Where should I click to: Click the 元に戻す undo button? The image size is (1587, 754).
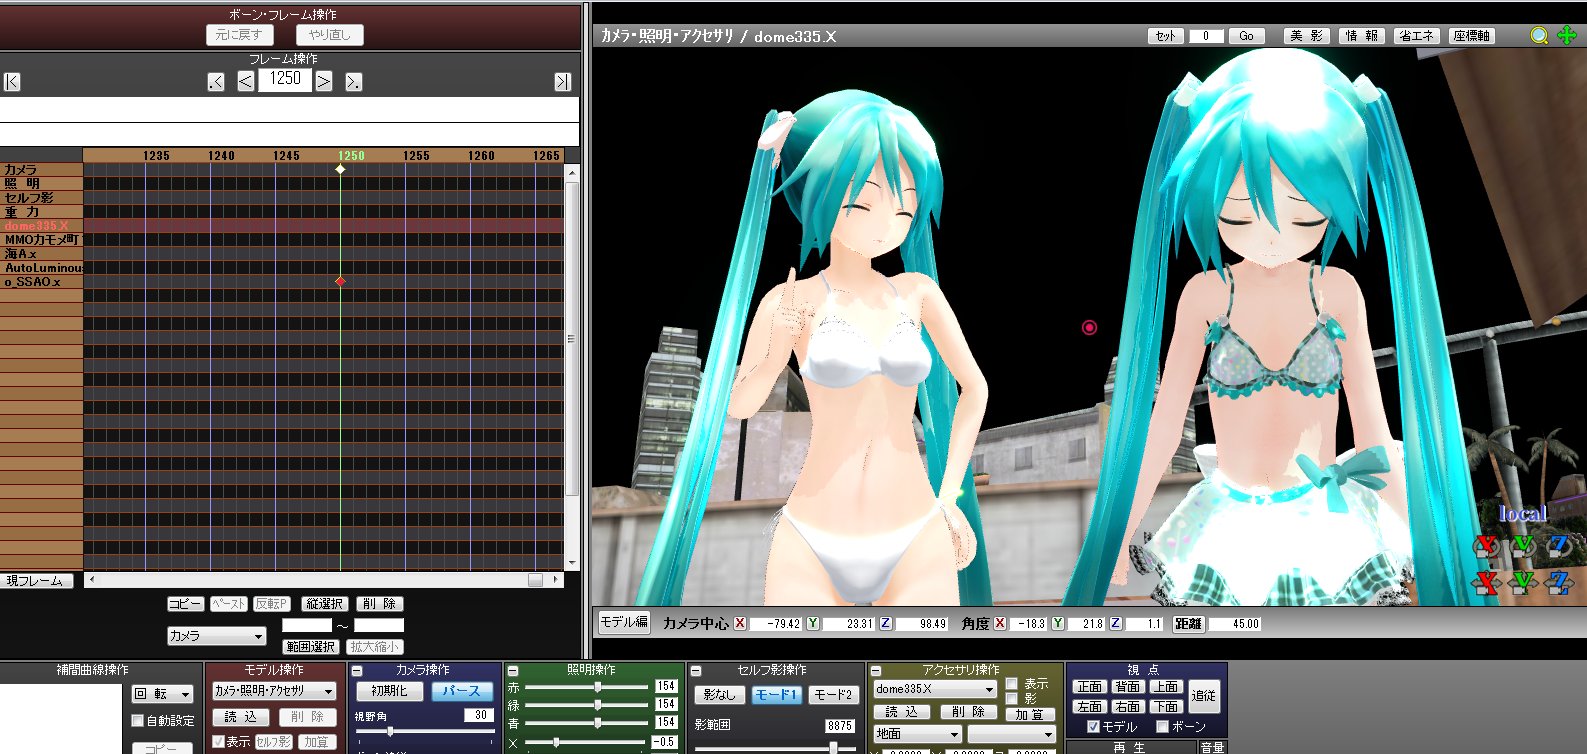(x=239, y=35)
